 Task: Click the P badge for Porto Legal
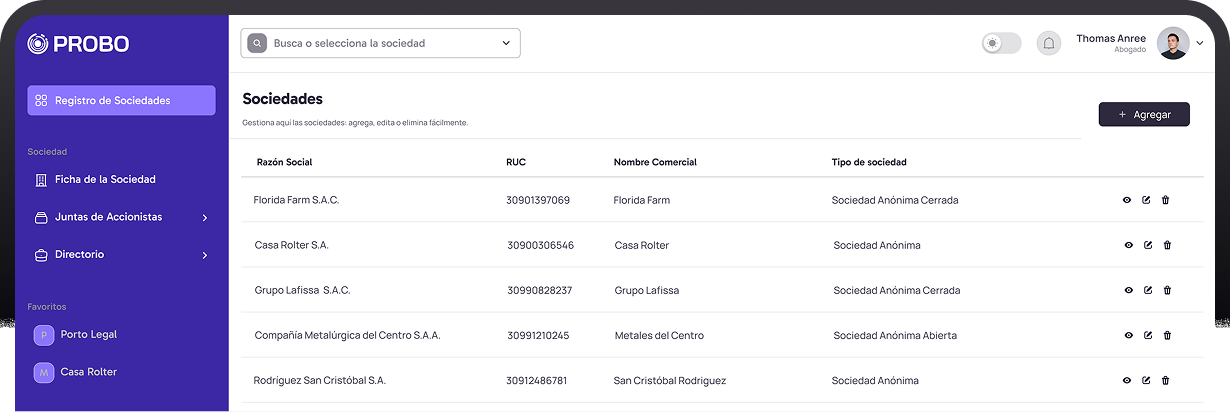(x=44, y=335)
